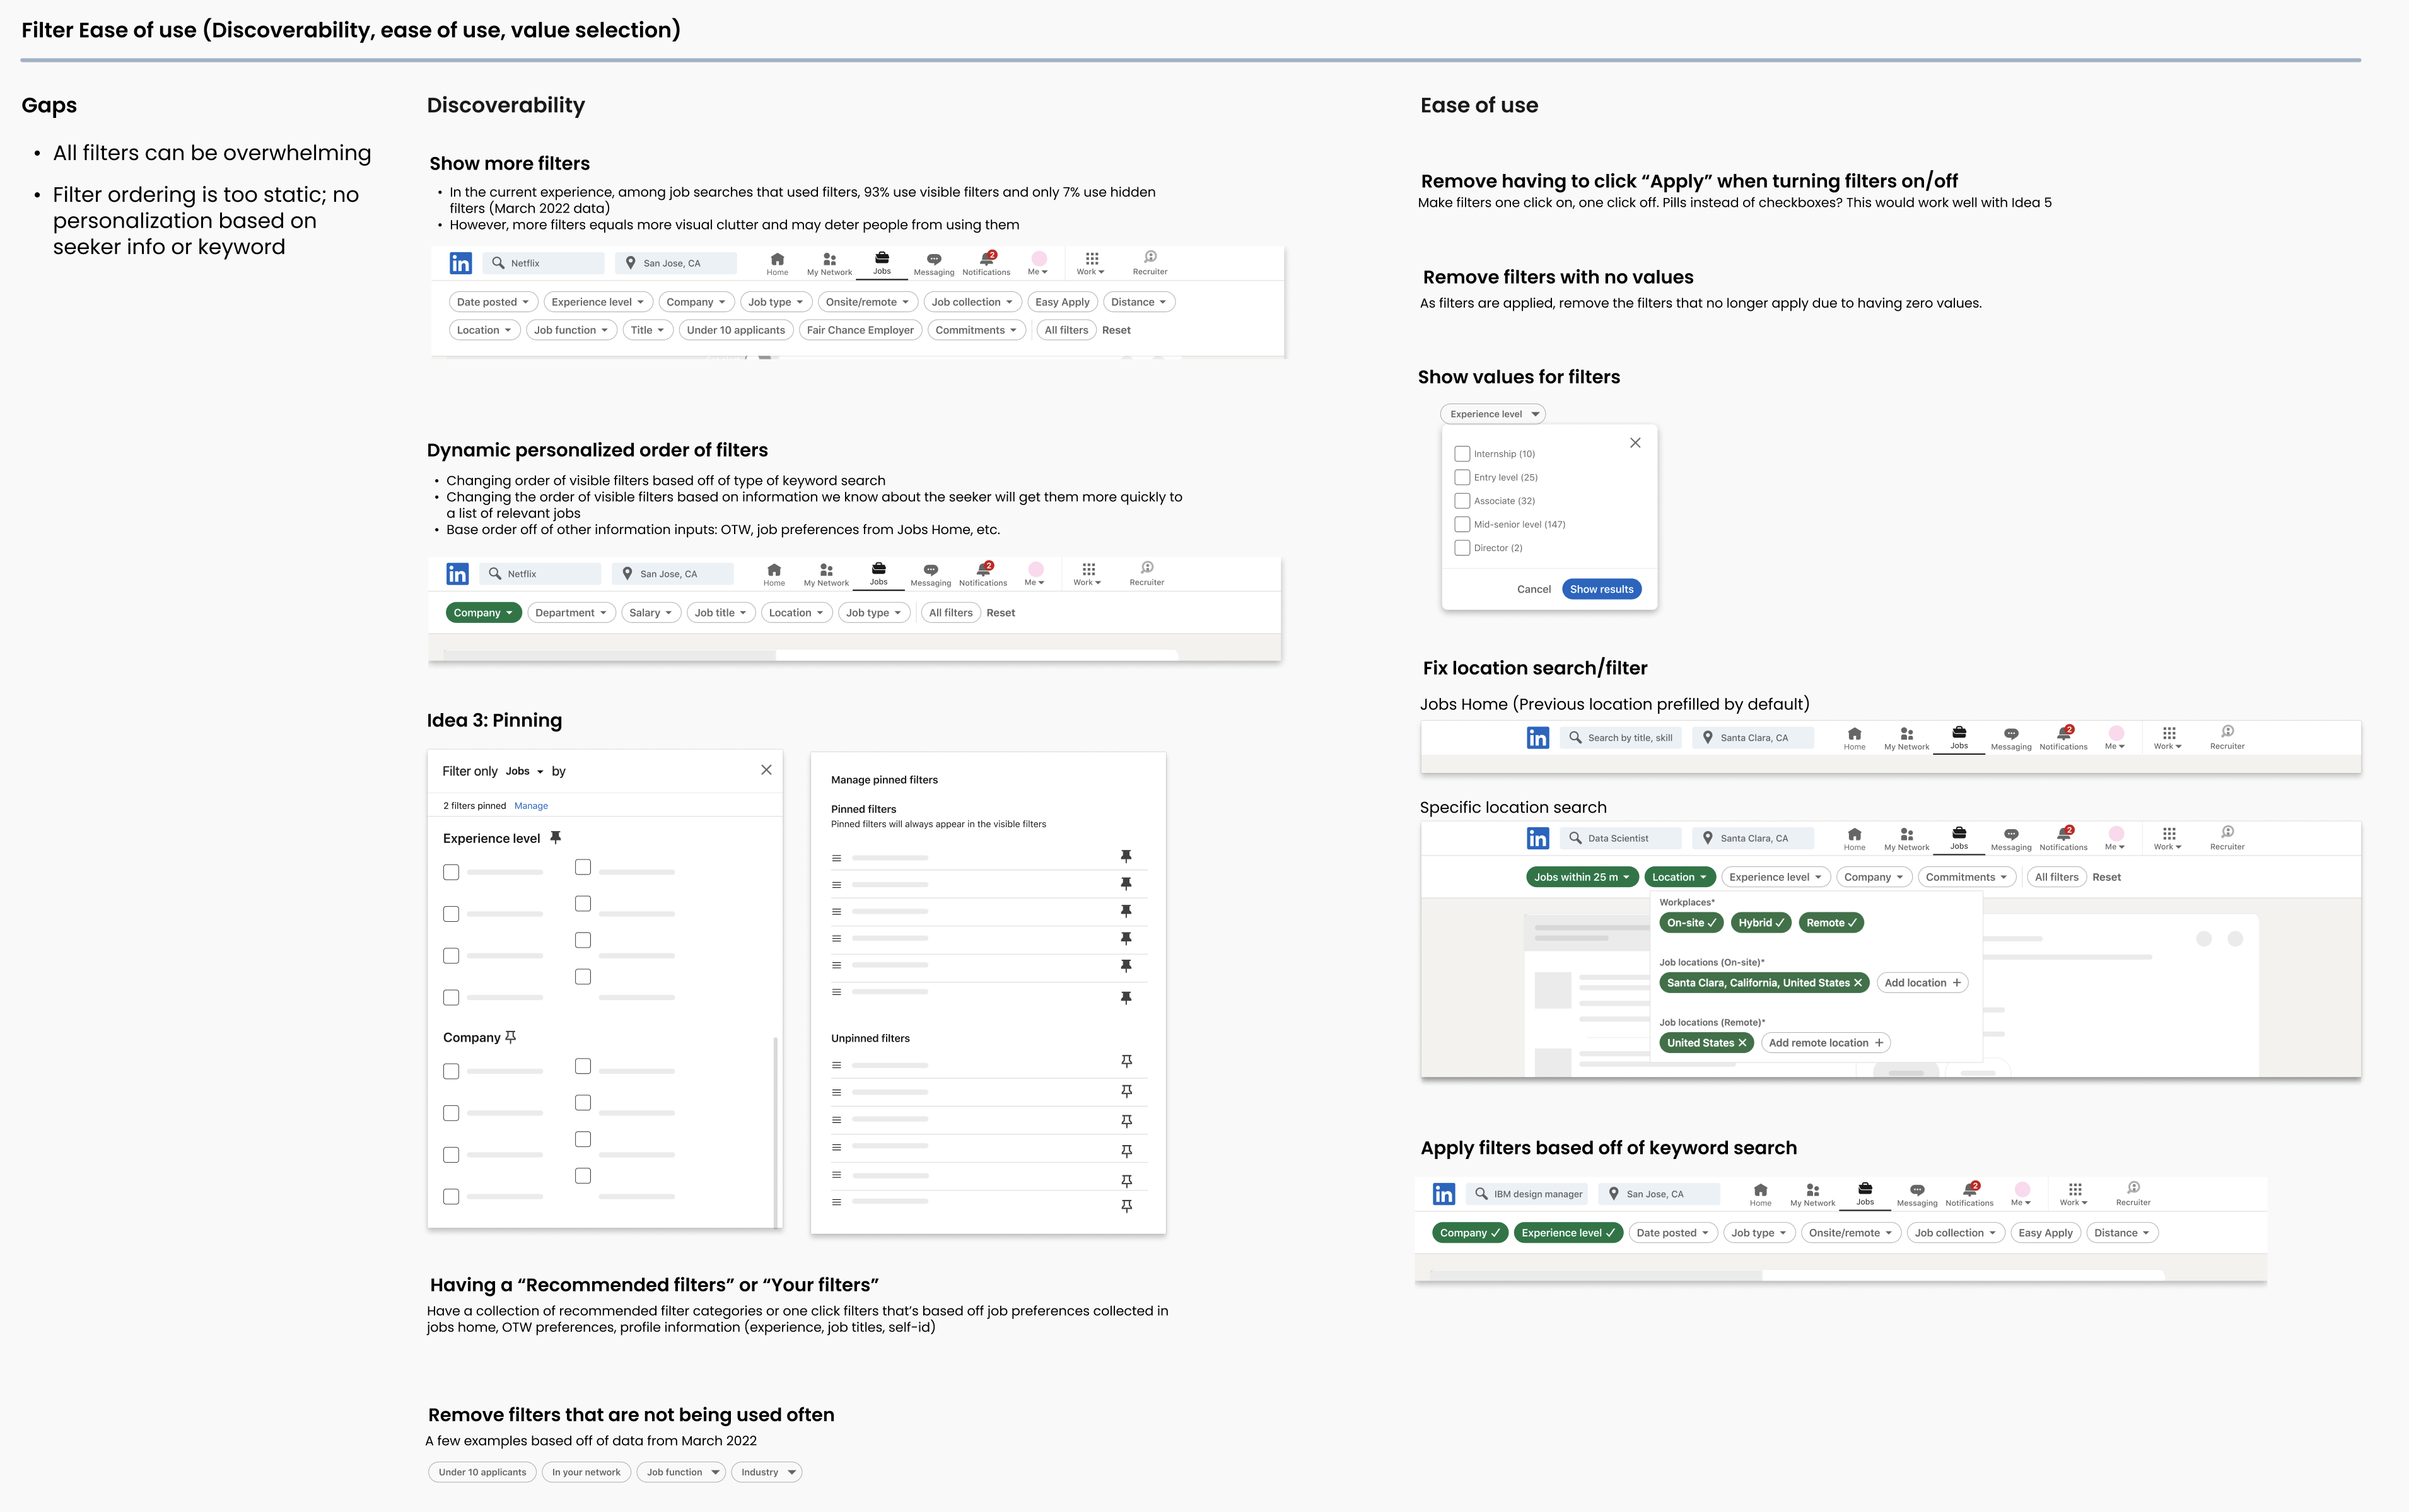
Task: Close the Experience level values popup
Action: 1635,443
